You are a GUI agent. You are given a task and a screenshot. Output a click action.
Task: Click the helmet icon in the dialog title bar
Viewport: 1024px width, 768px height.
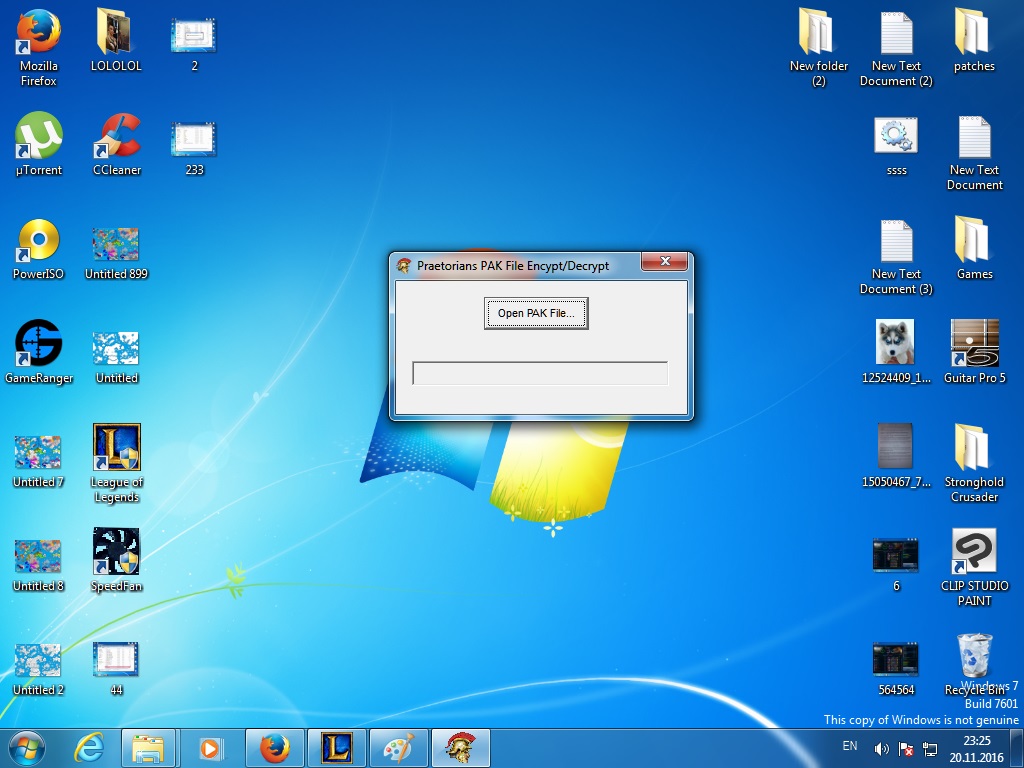[x=404, y=265]
